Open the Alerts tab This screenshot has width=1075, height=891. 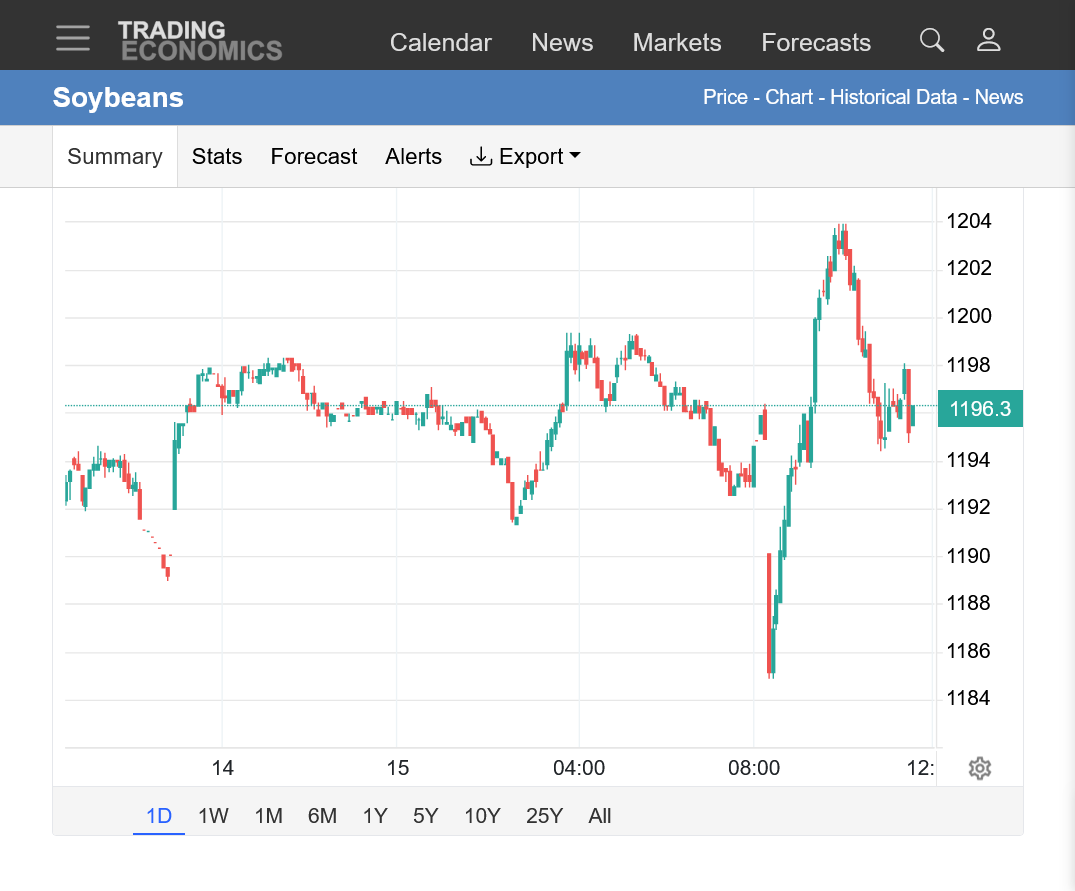pyautogui.click(x=413, y=156)
